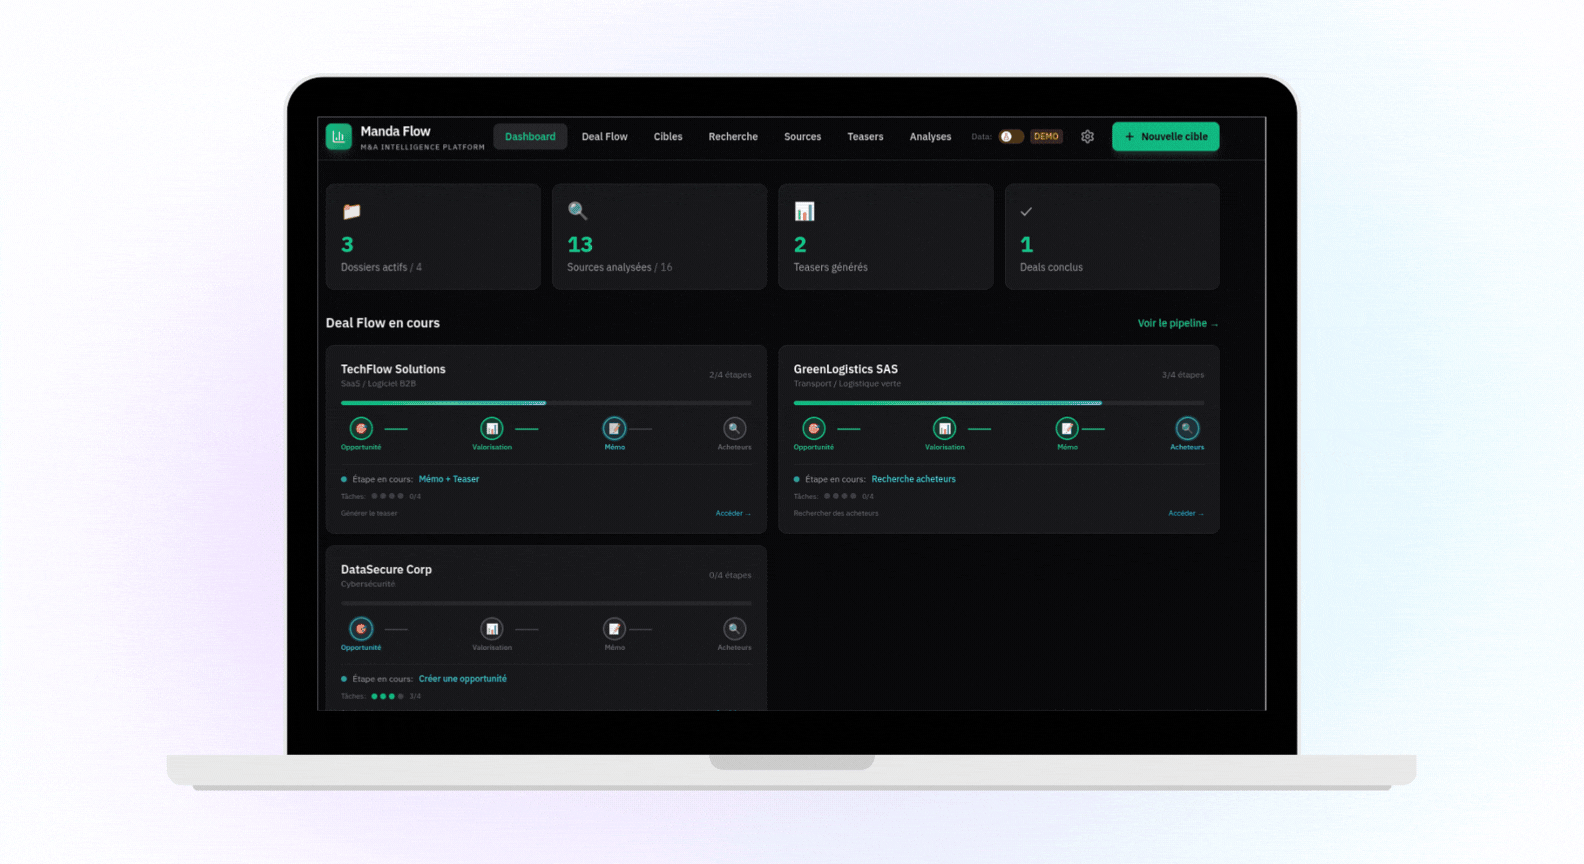Click the GreenLogistics SAS progress bar
1584x864 pixels.
tap(999, 403)
